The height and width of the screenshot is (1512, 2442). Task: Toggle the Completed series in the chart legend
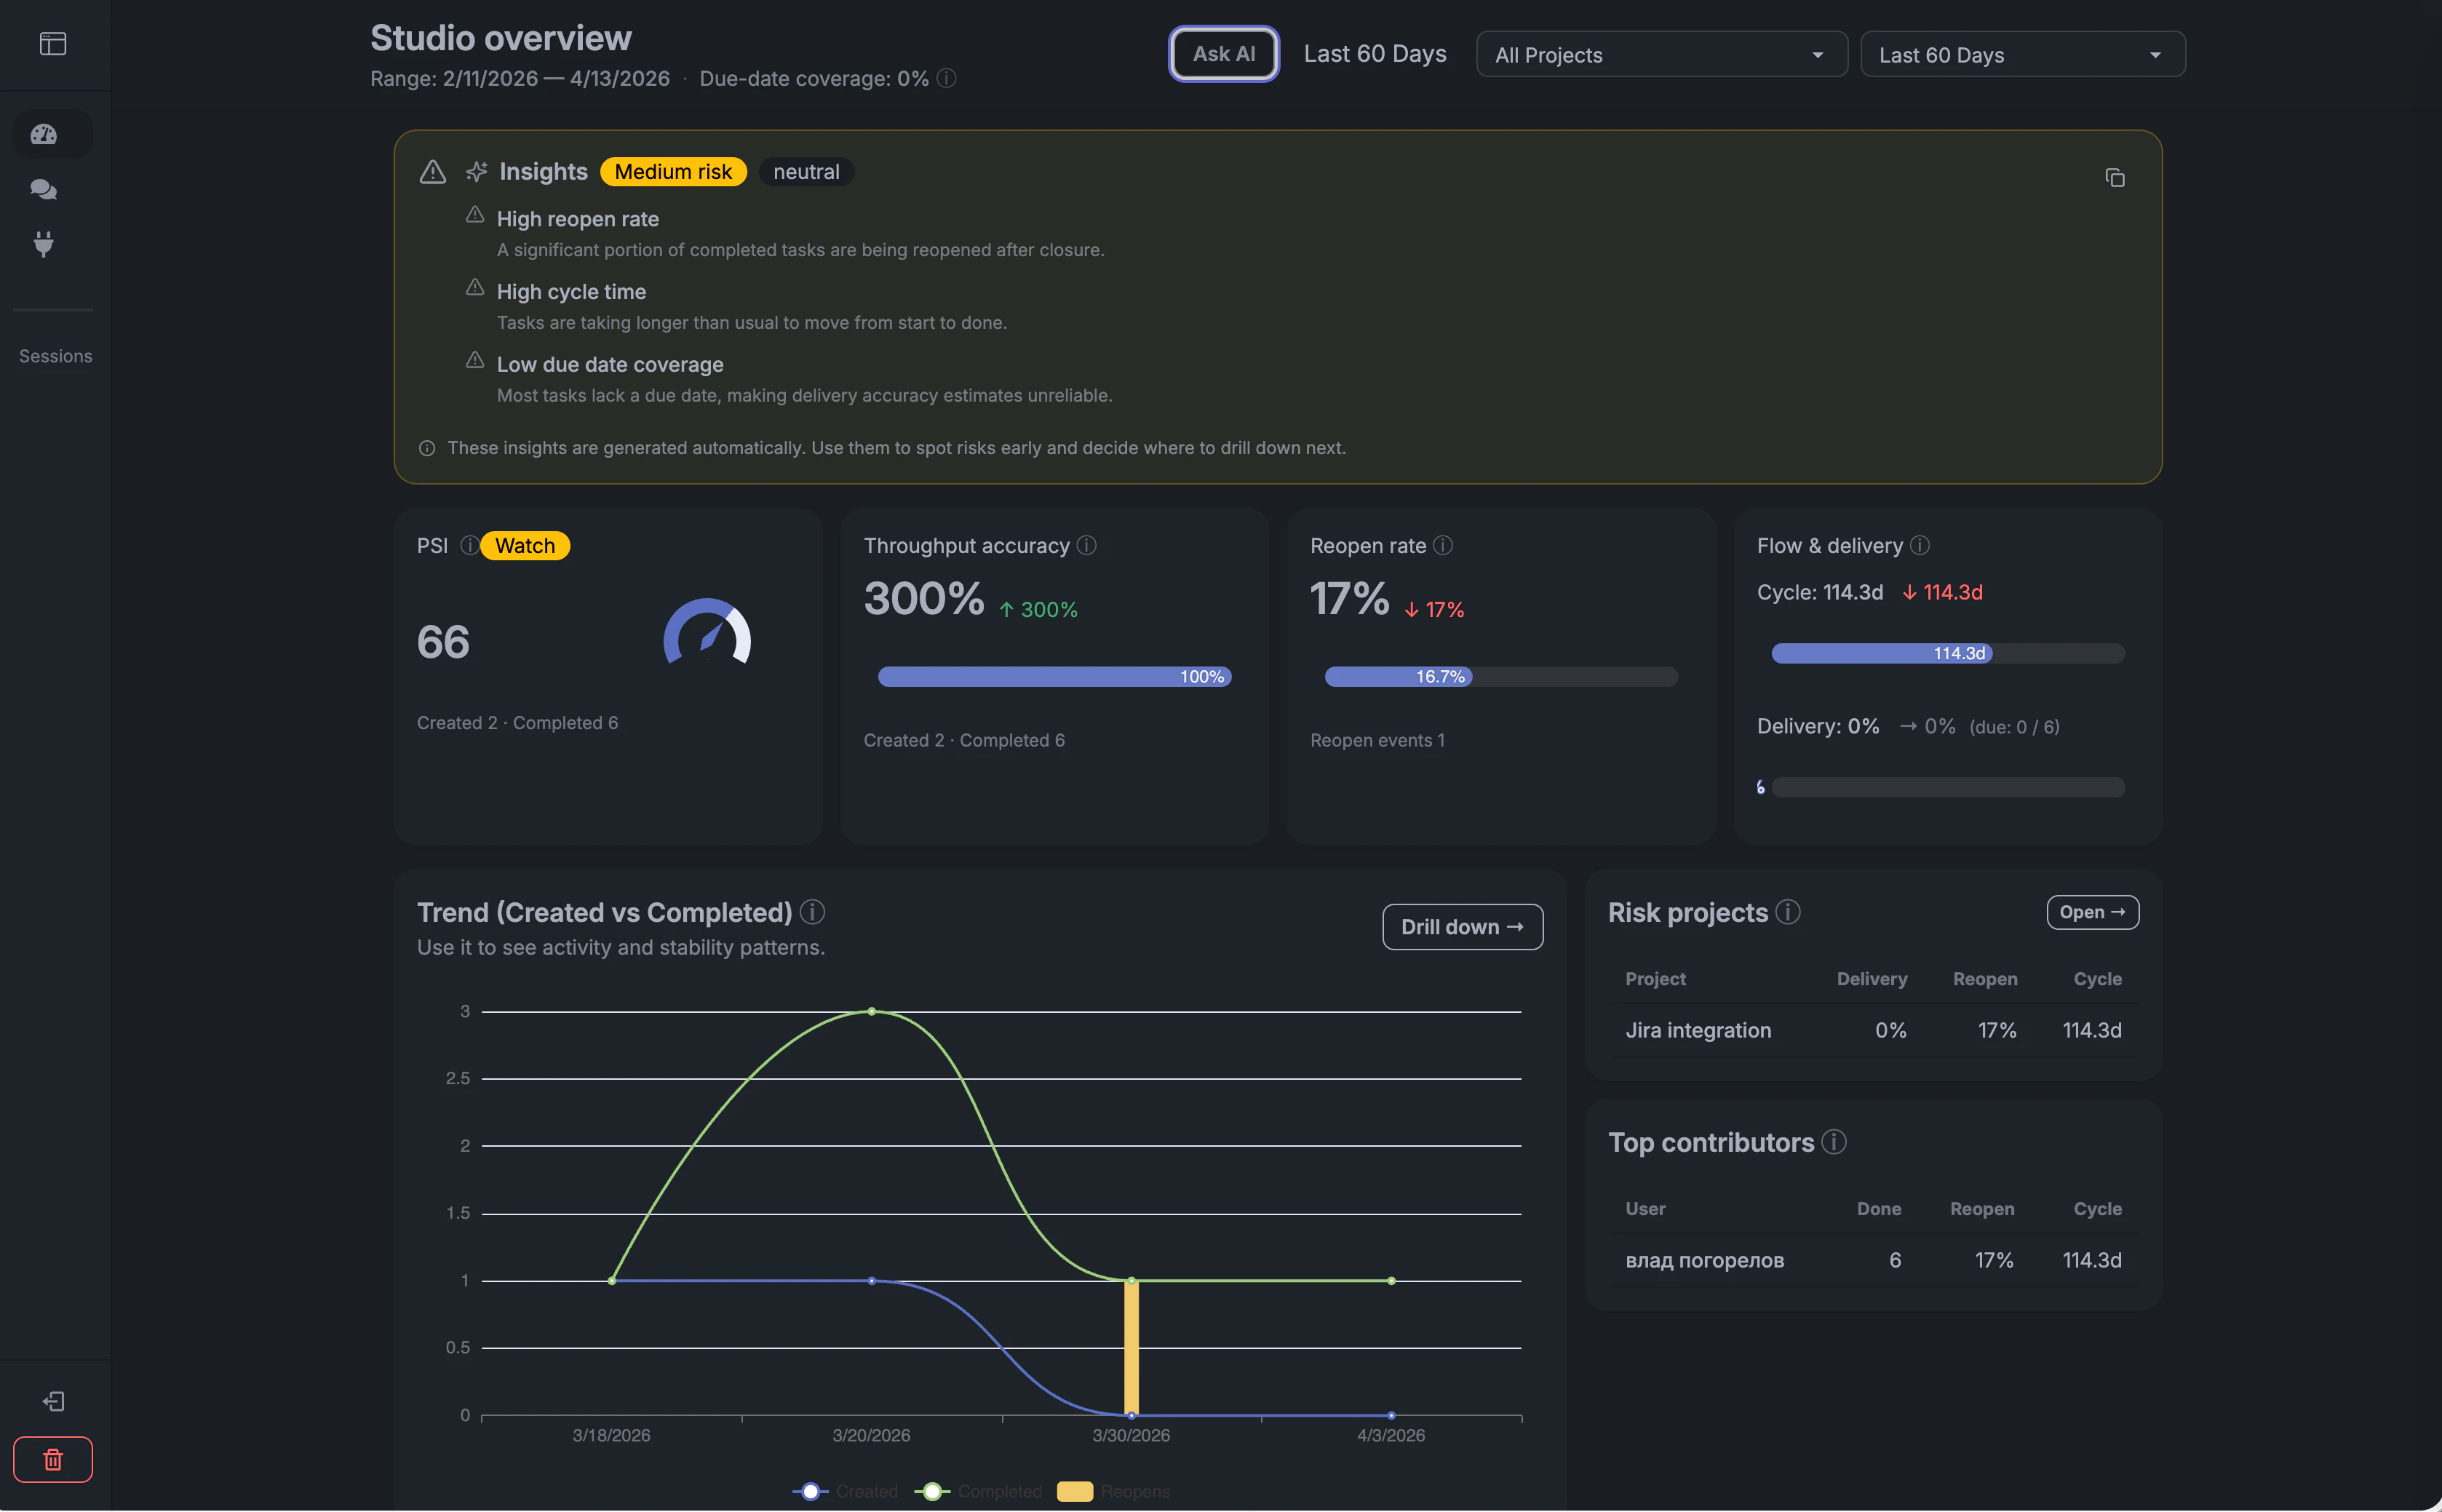[x=977, y=1491]
